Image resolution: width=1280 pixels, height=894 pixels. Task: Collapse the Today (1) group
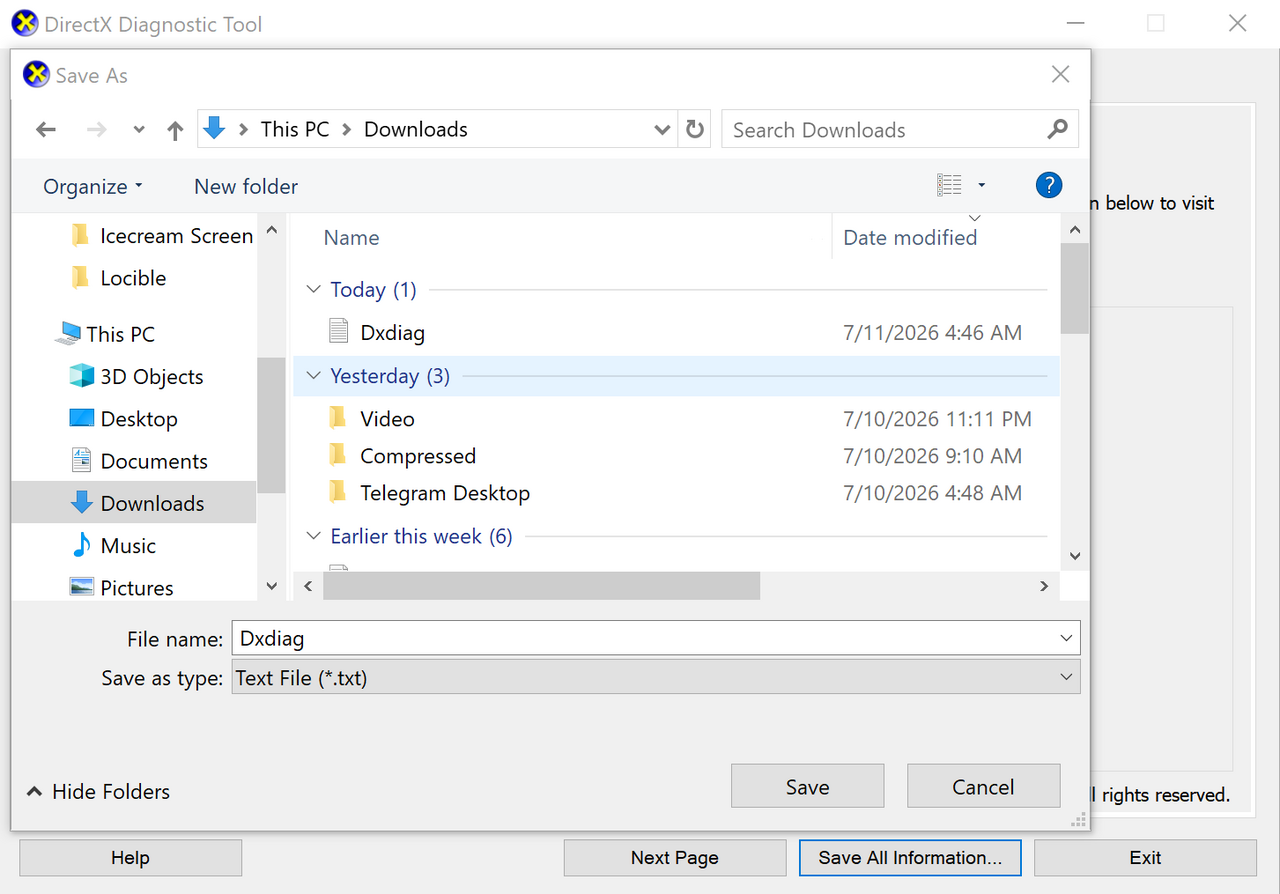313,290
